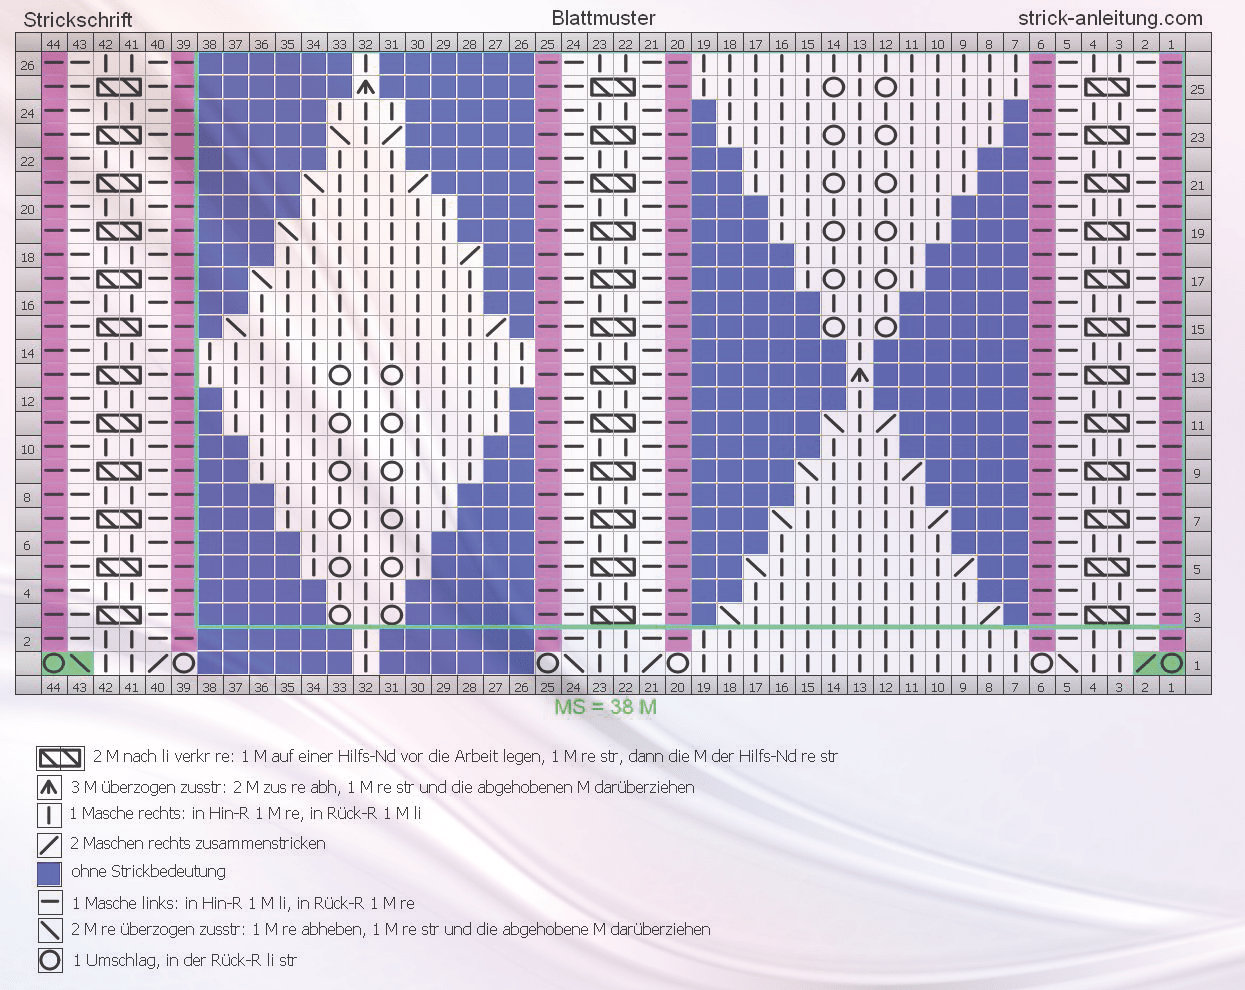Click the green backslash cell at row 1, column 43
Viewport: 1245px width, 990px height.
click(x=80, y=663)
